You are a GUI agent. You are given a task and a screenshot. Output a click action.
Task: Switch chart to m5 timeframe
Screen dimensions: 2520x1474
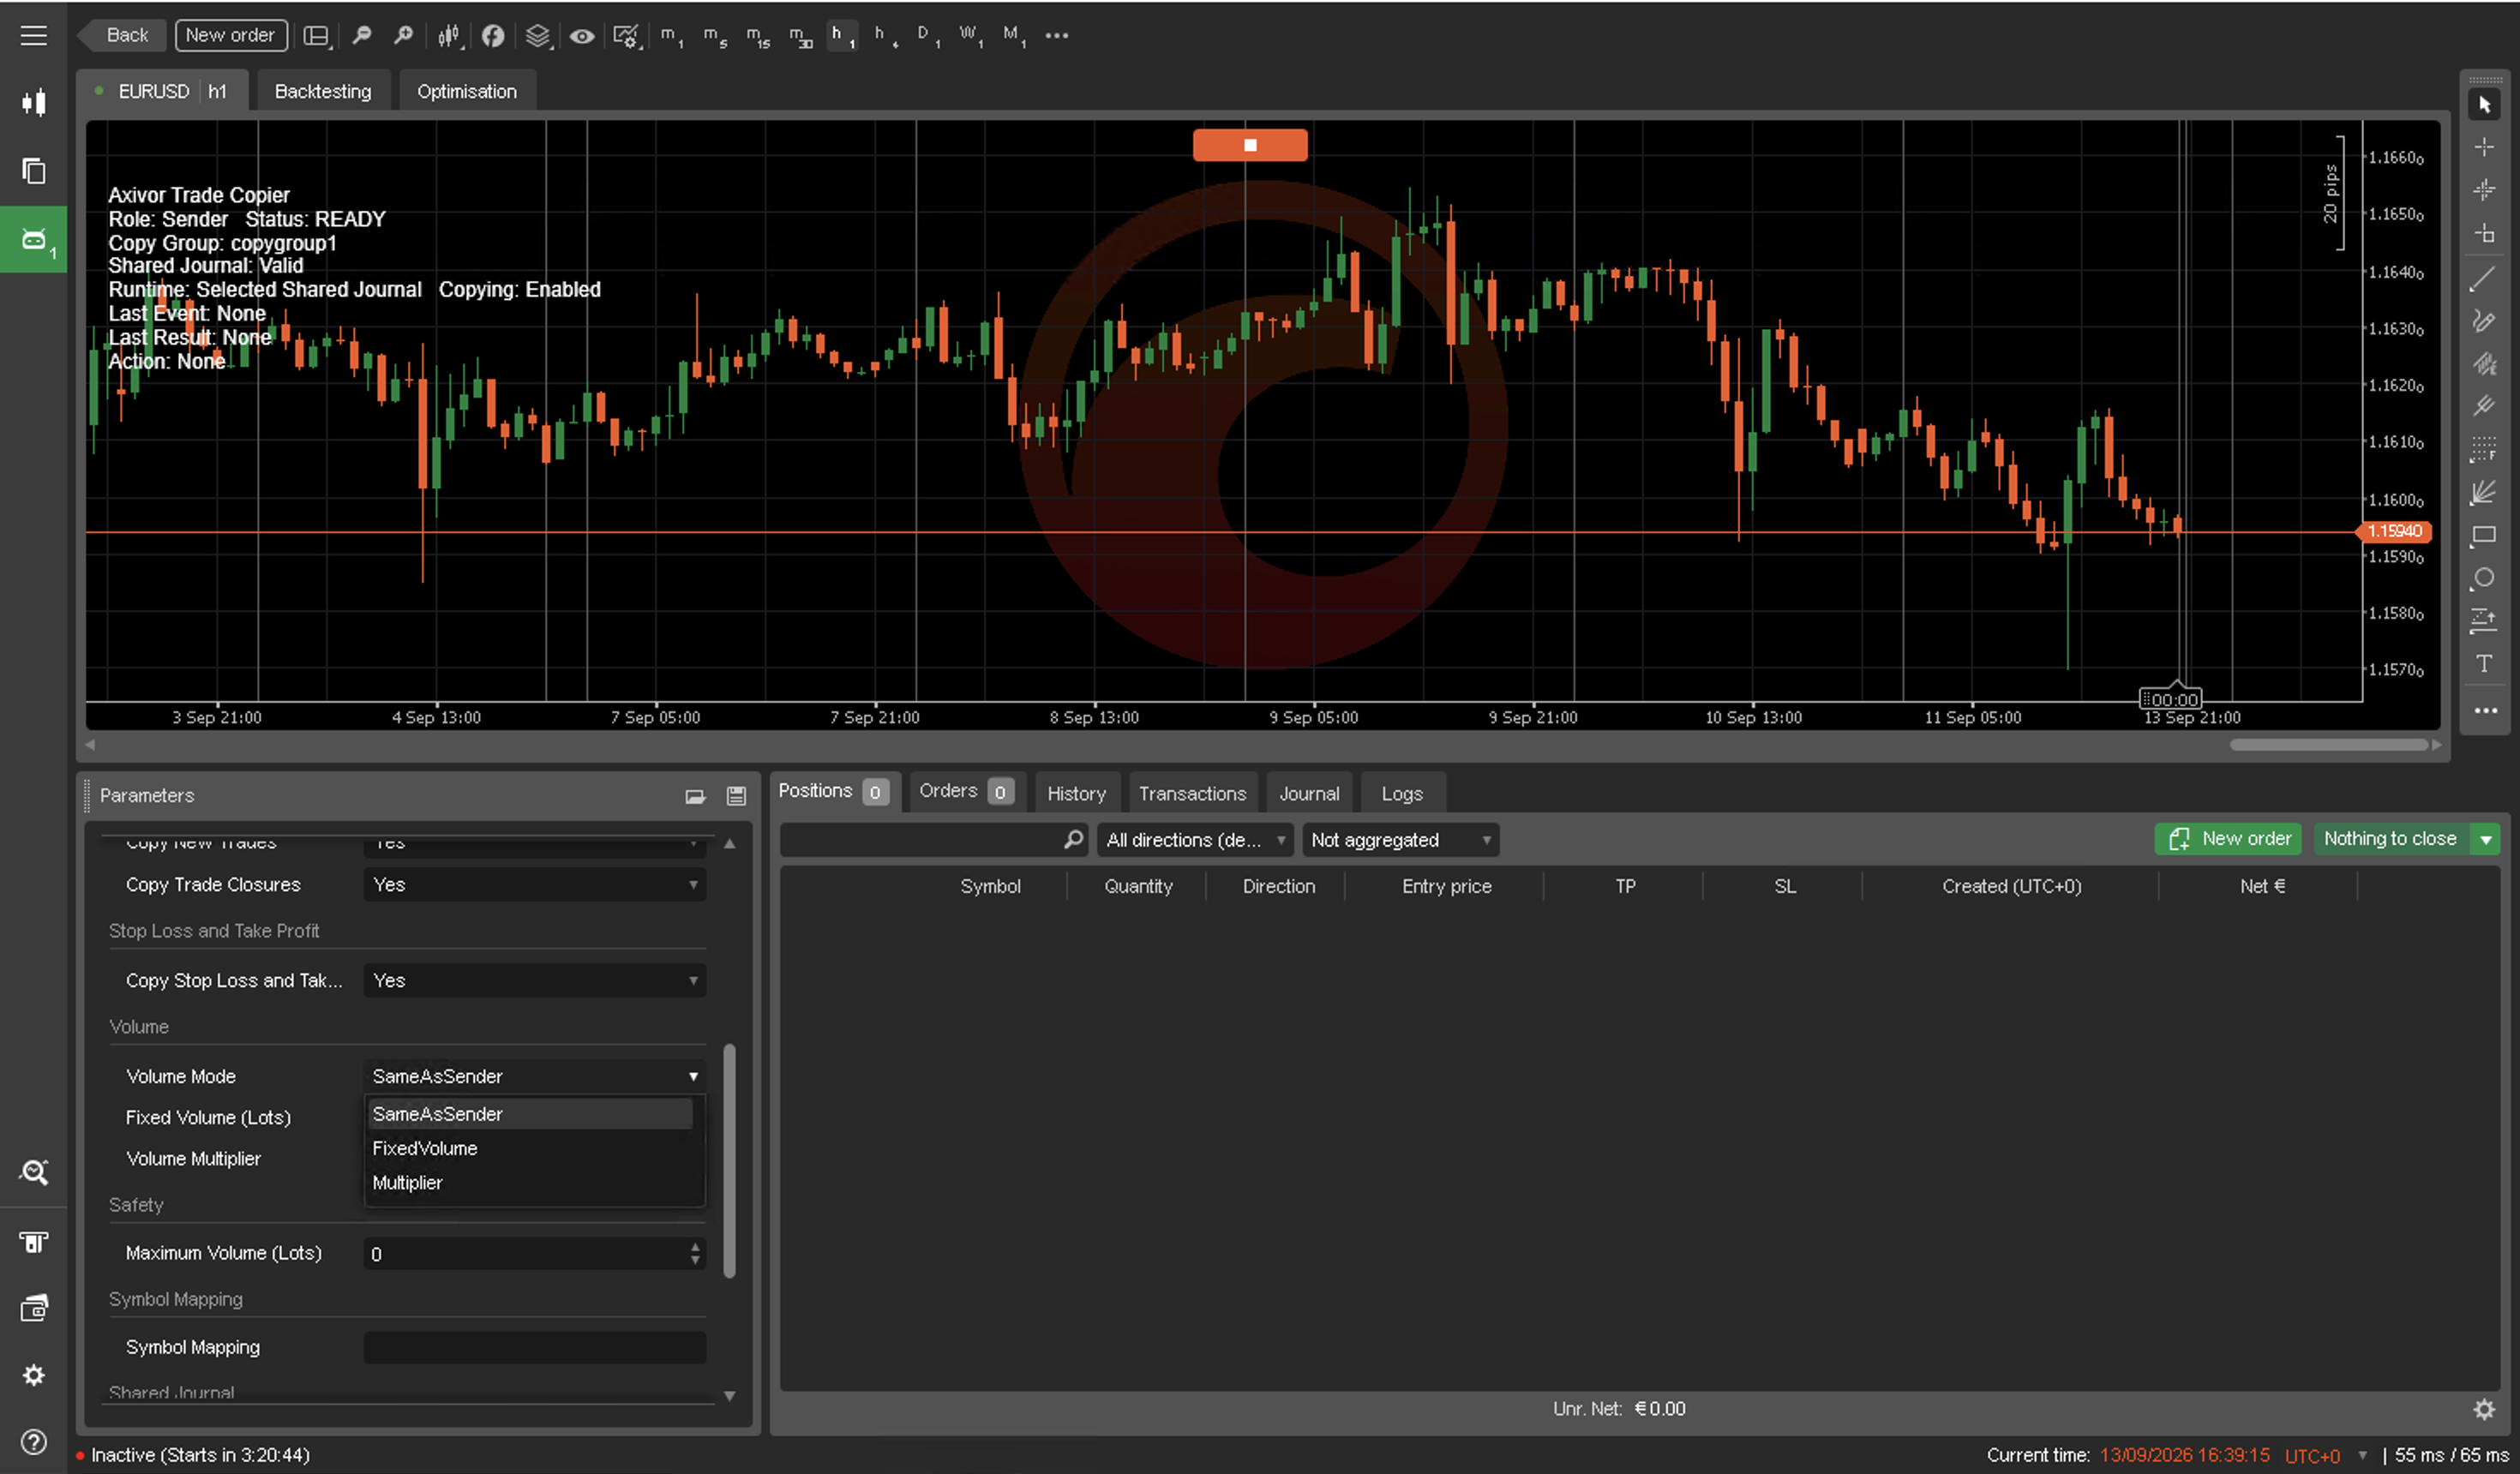714,36
